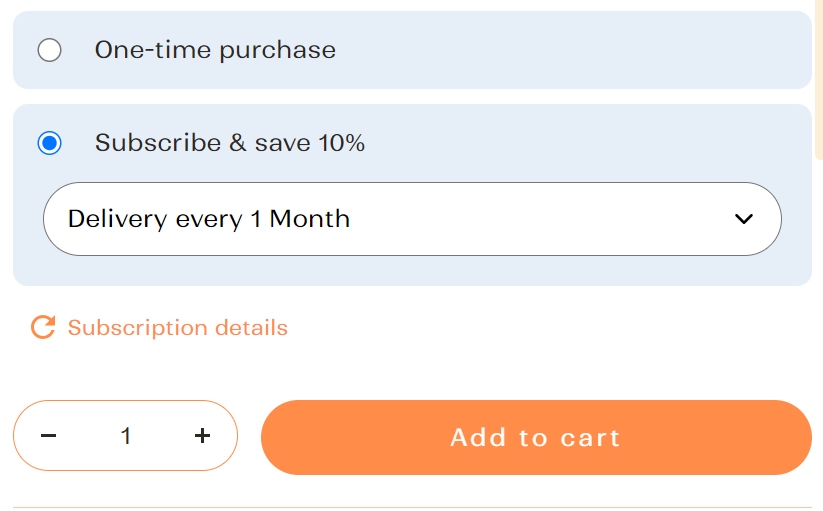Select the Subscribe & save 10% radio button
Viewport: 823px width, 511px height.
click(49, 143)
